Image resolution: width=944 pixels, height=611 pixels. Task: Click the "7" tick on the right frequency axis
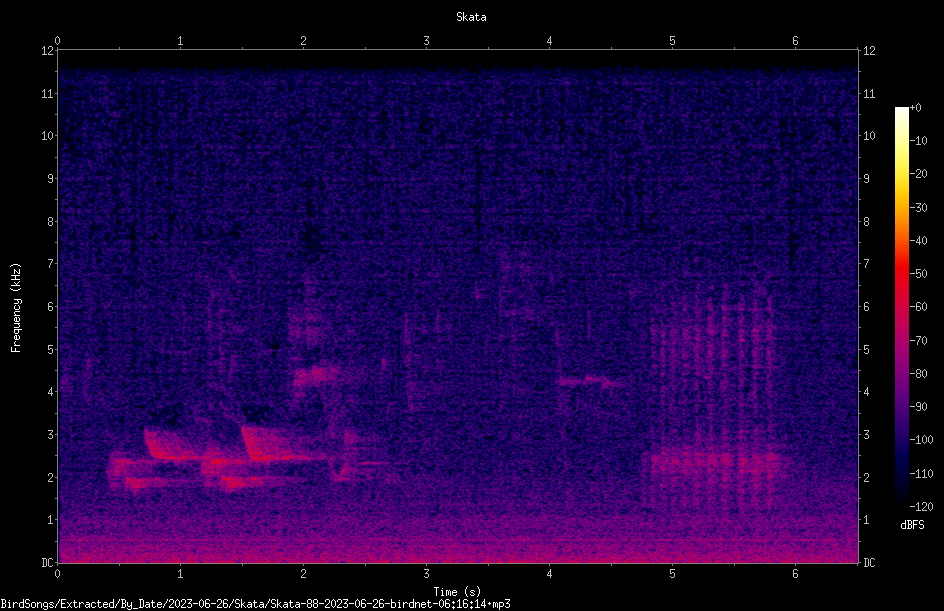(x=867, y=264)
